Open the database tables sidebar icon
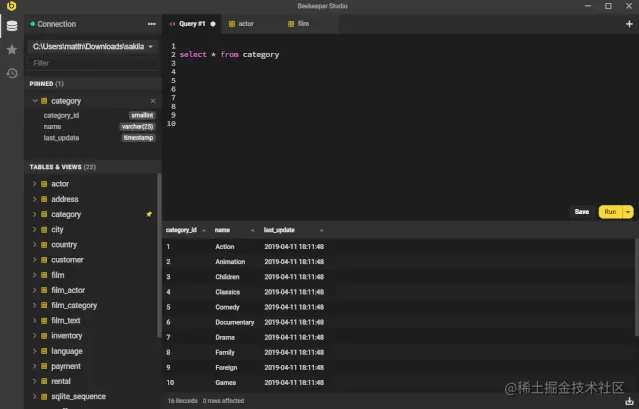Screen dimensions: 639x409 [x=12, y=26]
